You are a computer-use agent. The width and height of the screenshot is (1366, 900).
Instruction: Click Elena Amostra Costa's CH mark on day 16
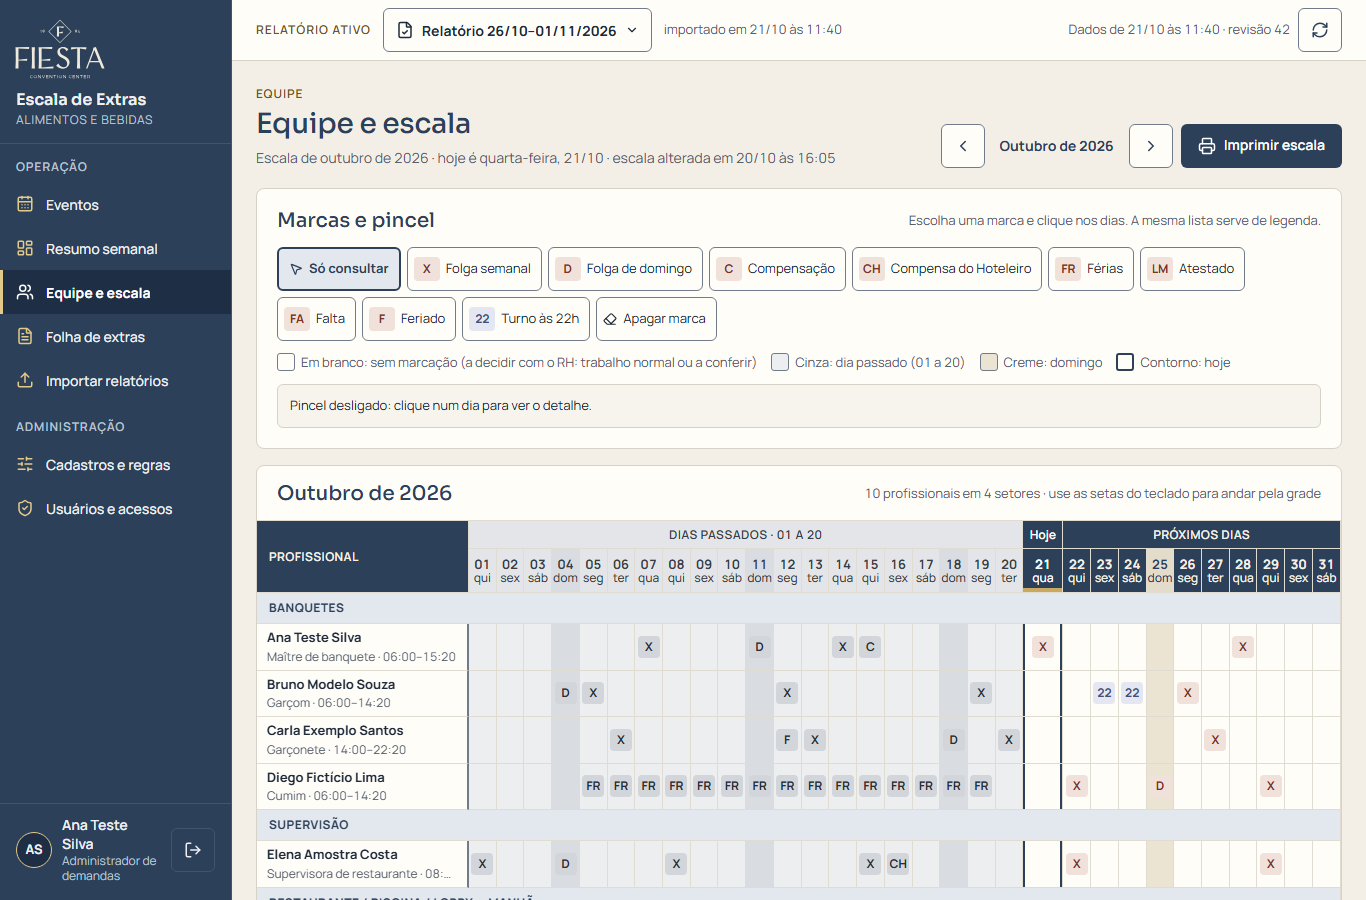[898, 864]
